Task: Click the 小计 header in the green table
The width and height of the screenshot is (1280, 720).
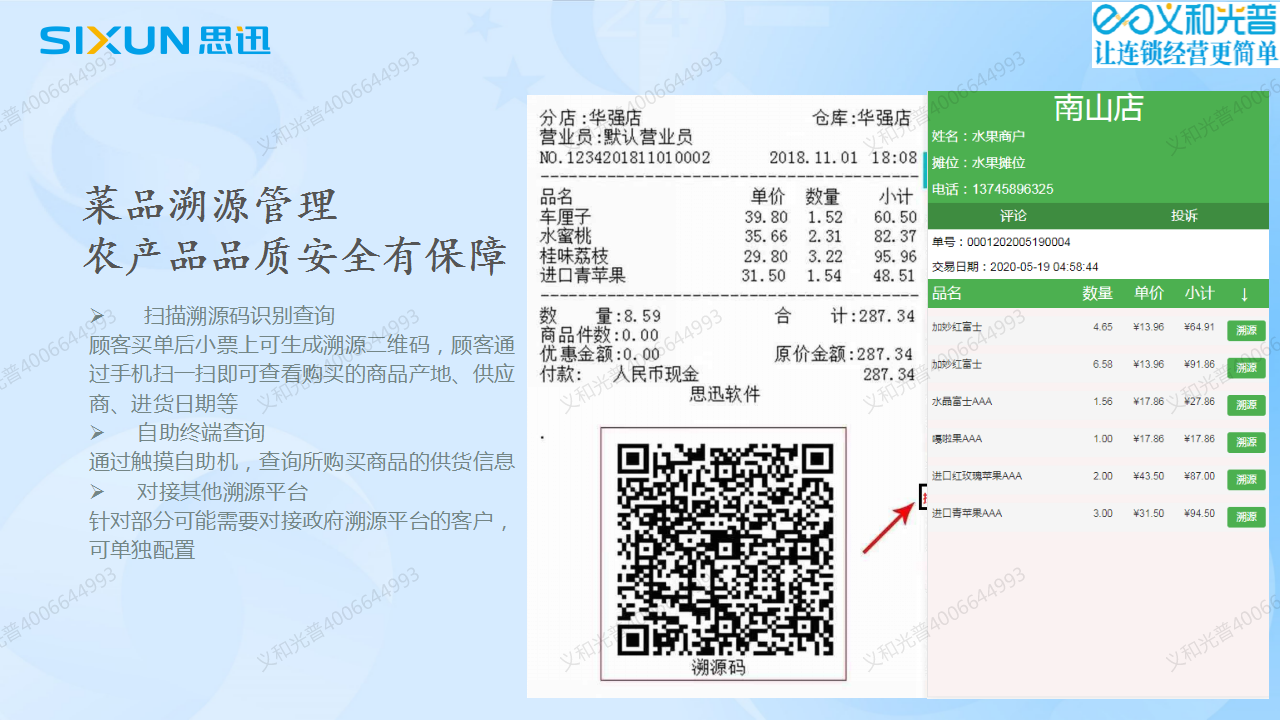Action: [x=1199, y=293]
